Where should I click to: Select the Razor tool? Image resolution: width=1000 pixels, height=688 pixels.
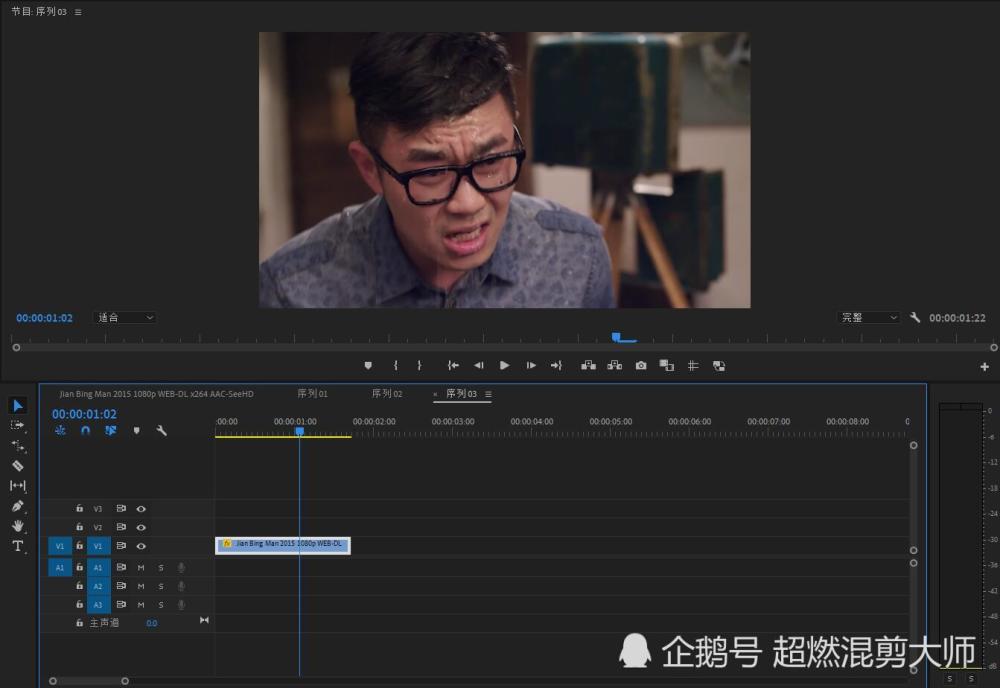[x=18, y=465]
